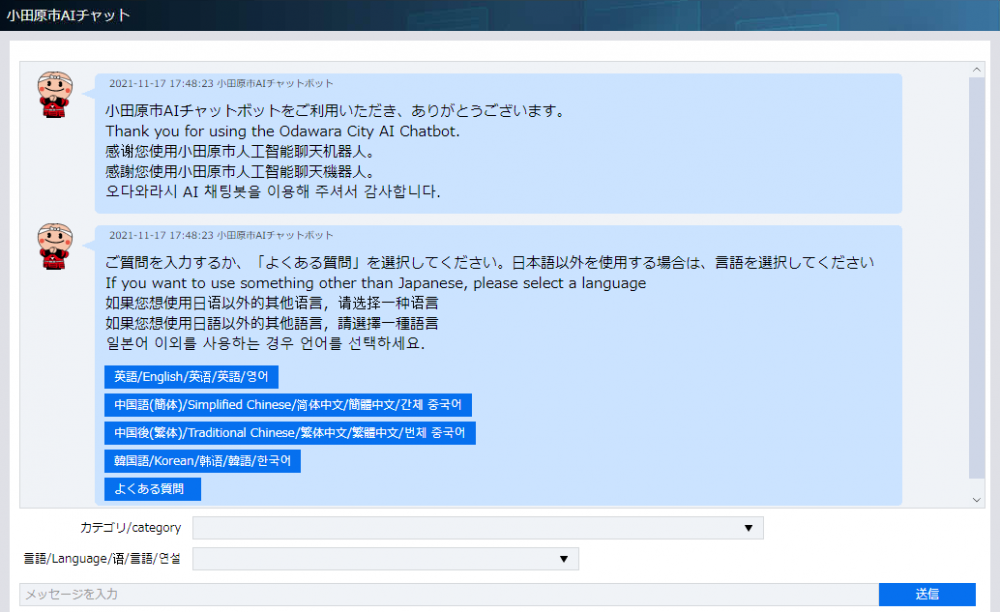Click the chat scrollbar down arrow
The height and width of the screenshot is (612, 1000).
976,500
